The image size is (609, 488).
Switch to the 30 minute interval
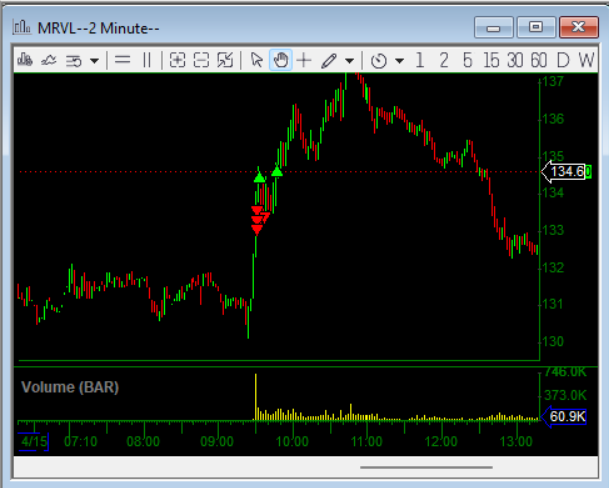515,60
